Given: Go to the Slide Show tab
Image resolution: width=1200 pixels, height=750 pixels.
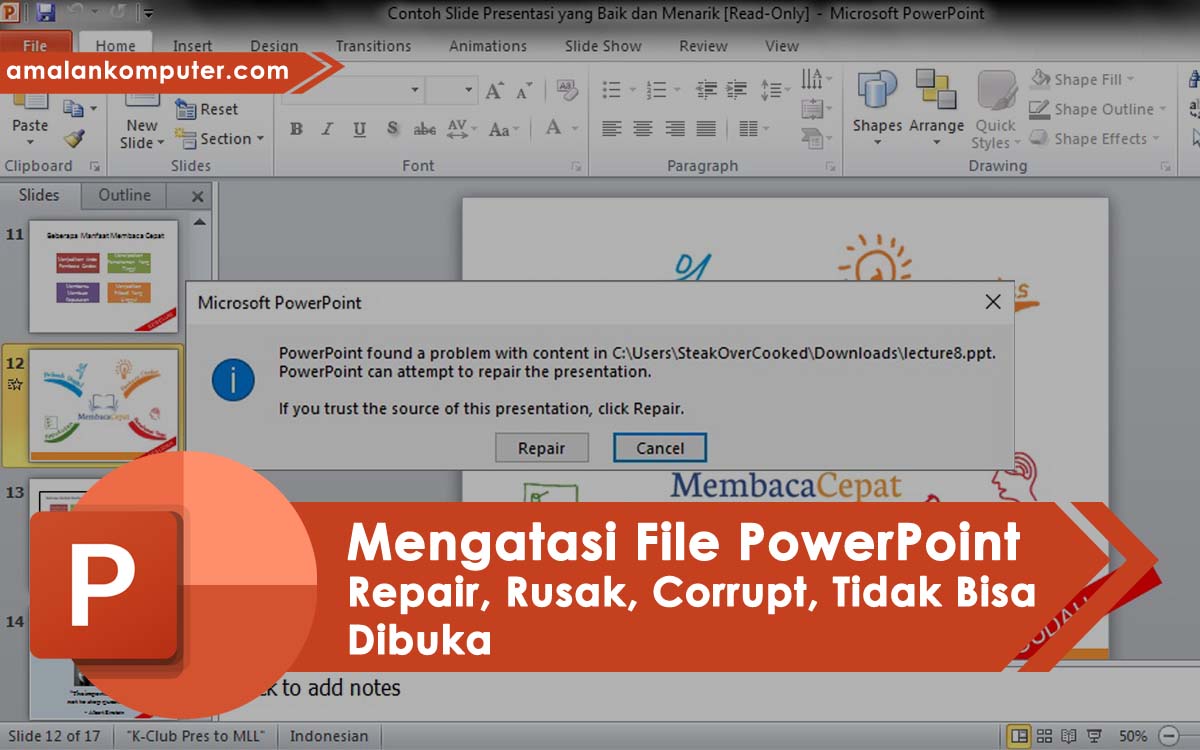Looking at the screenshot, I should (x=603, y=46).
